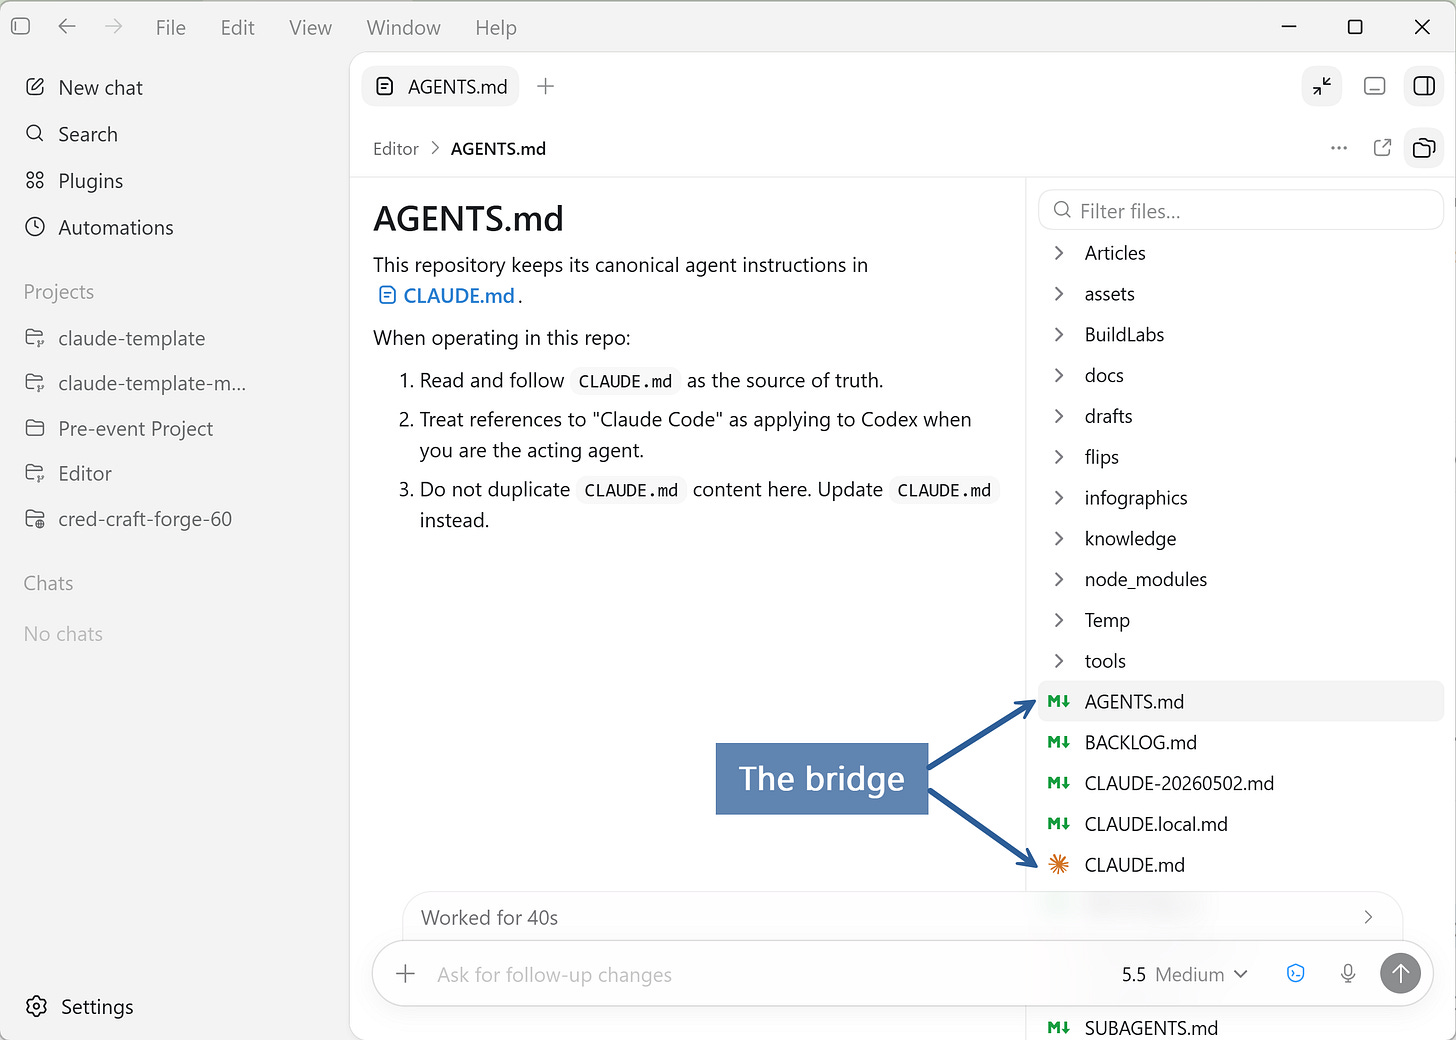Open the cred-craft-forge-60 project
The image size is (1456, 1040).
coord(128,520)
